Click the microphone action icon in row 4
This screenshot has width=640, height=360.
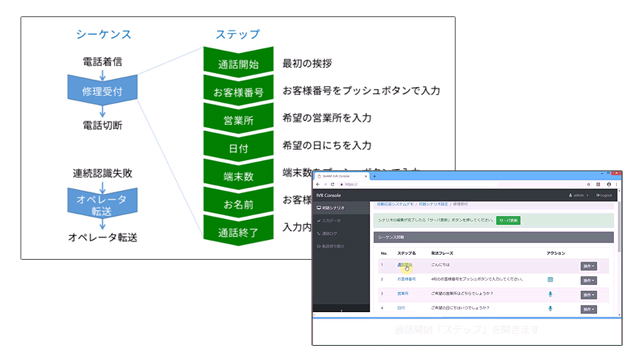[550, 308]
